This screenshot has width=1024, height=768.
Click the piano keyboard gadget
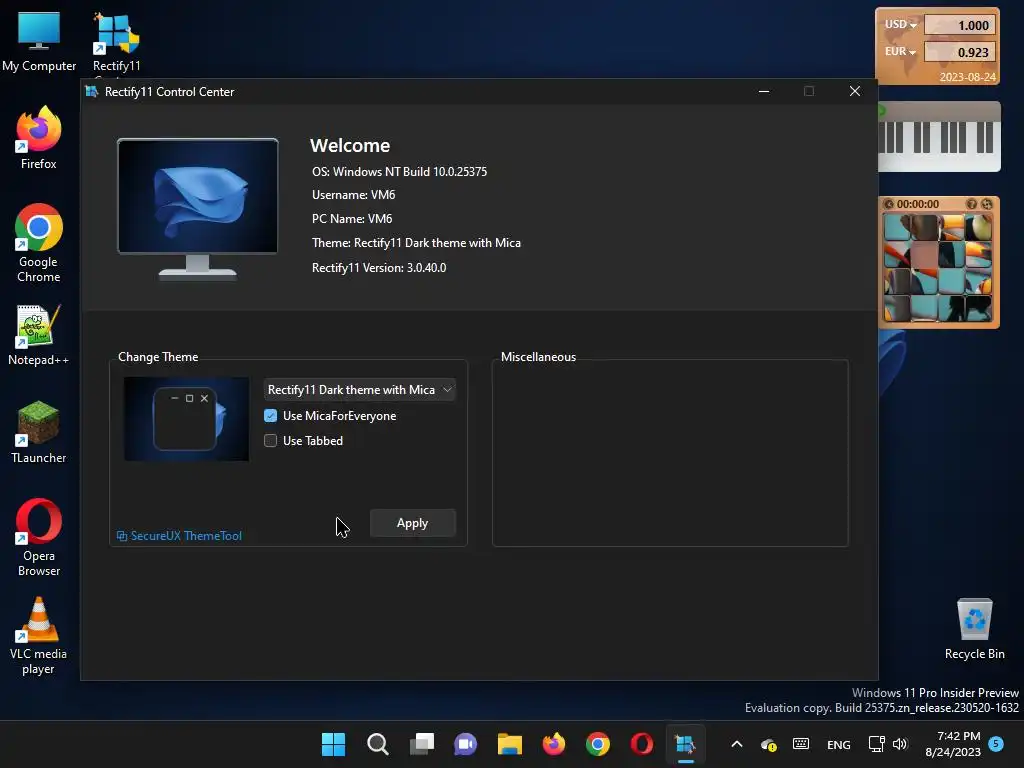(938, 136)
